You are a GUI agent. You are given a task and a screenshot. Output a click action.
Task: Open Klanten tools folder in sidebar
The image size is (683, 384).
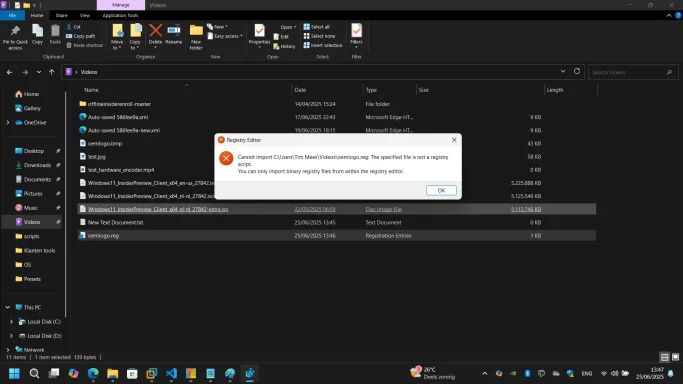click(39, 250)
